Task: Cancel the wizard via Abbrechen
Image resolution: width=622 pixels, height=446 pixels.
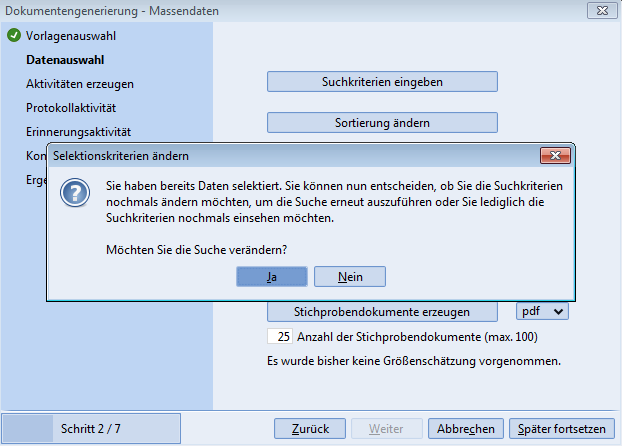Action: pyautogui.click(x=465, y=429)
